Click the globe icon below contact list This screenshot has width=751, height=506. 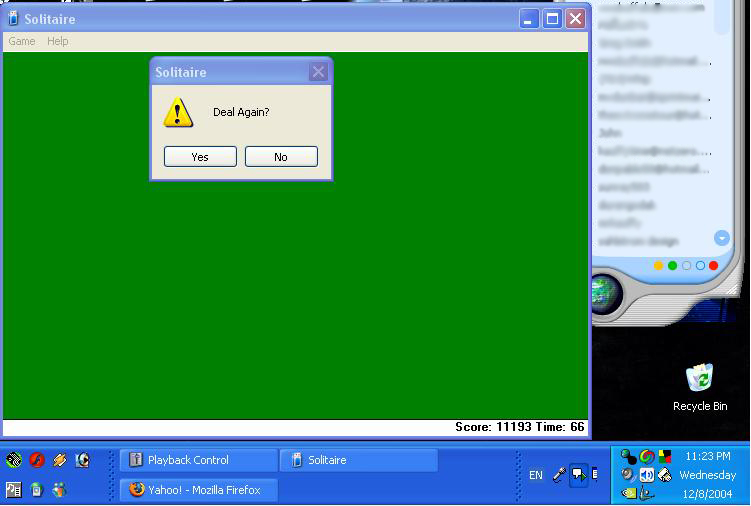[x=607, y=292]
